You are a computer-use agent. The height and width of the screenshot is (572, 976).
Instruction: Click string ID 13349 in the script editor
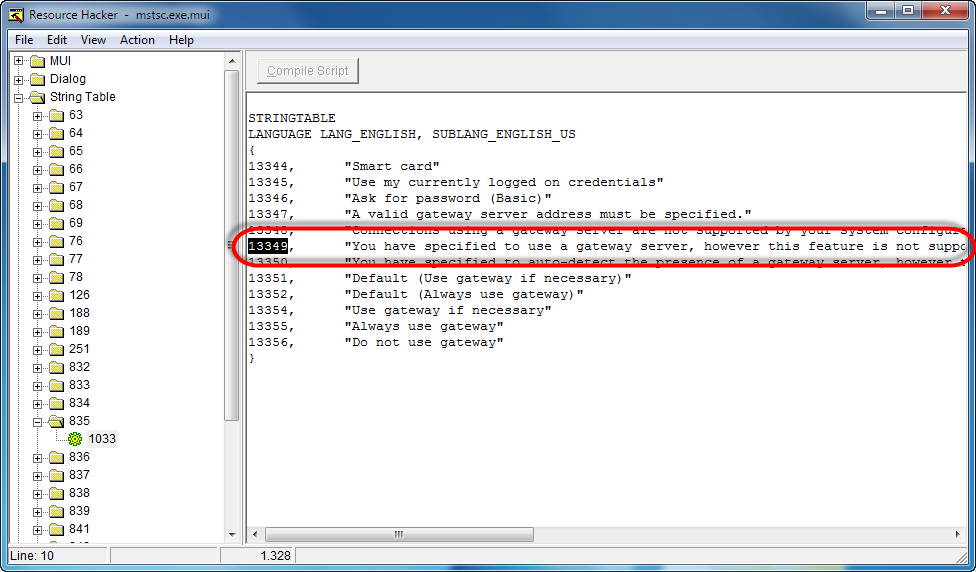tap(269, 246)
